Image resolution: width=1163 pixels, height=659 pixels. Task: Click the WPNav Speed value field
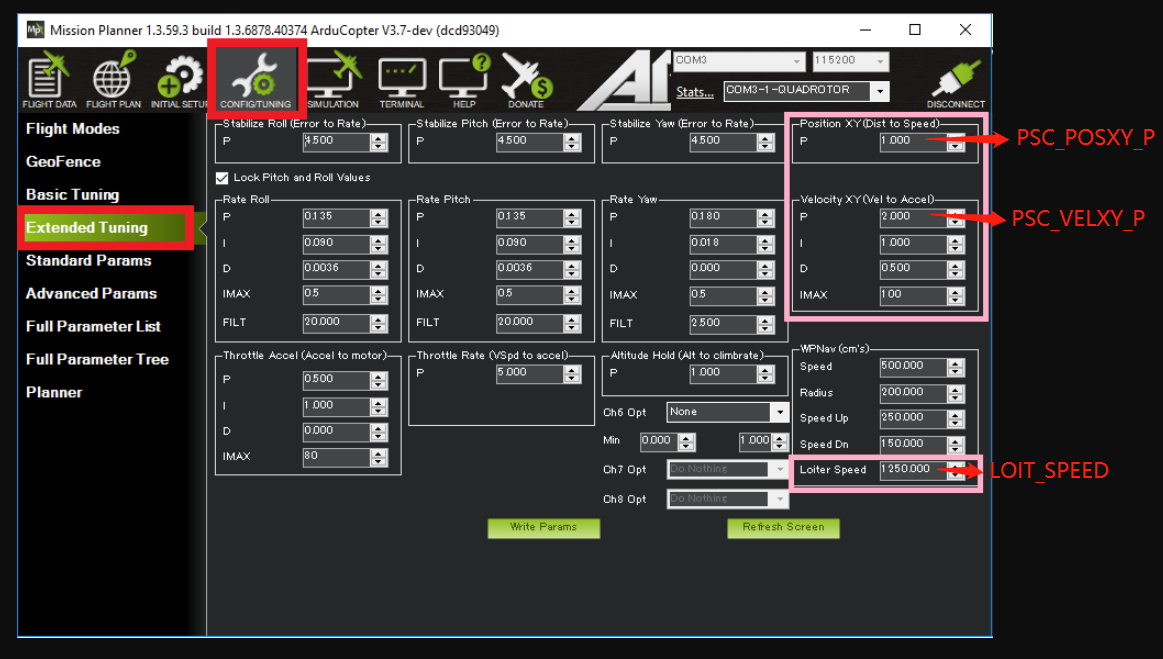(x=913, y=367)
